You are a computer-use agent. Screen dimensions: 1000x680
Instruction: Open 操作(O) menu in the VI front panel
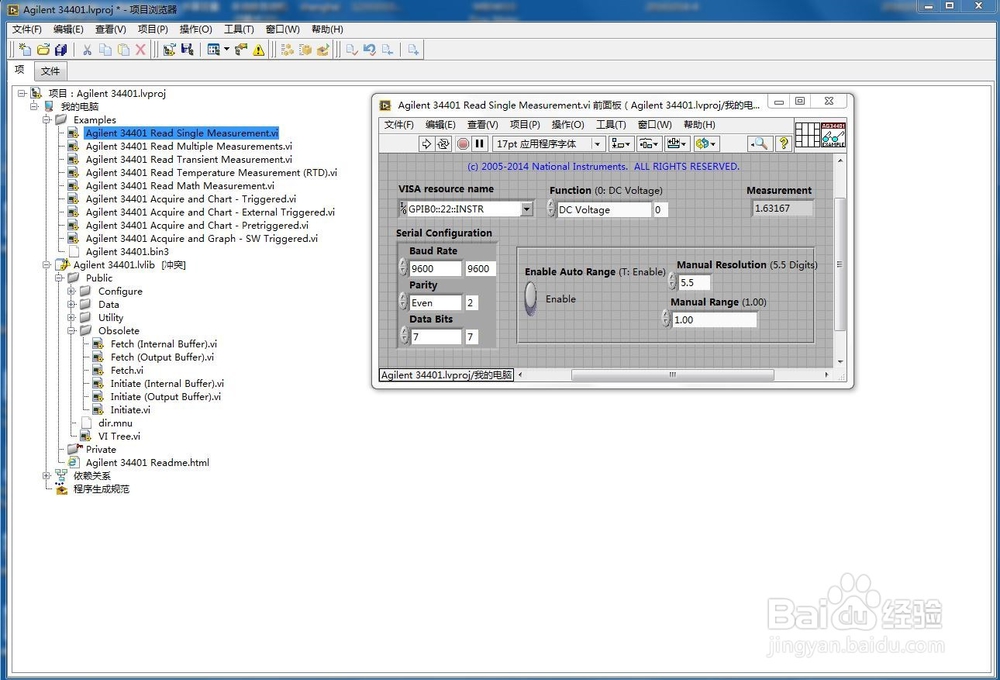pyautogui.click(x=568, y=124)
